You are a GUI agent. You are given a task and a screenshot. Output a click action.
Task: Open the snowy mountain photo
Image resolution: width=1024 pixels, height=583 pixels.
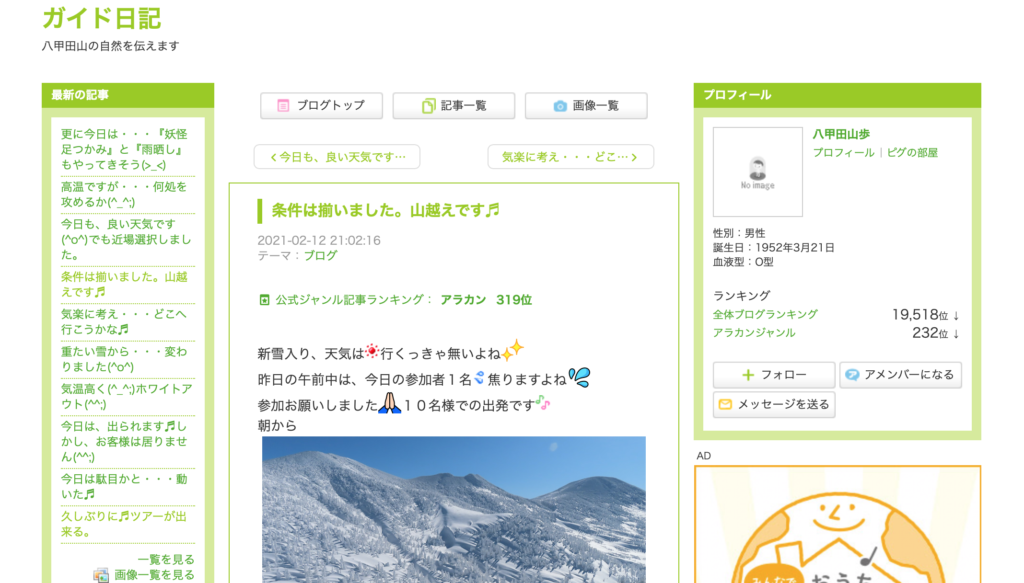tap(454, 509)
